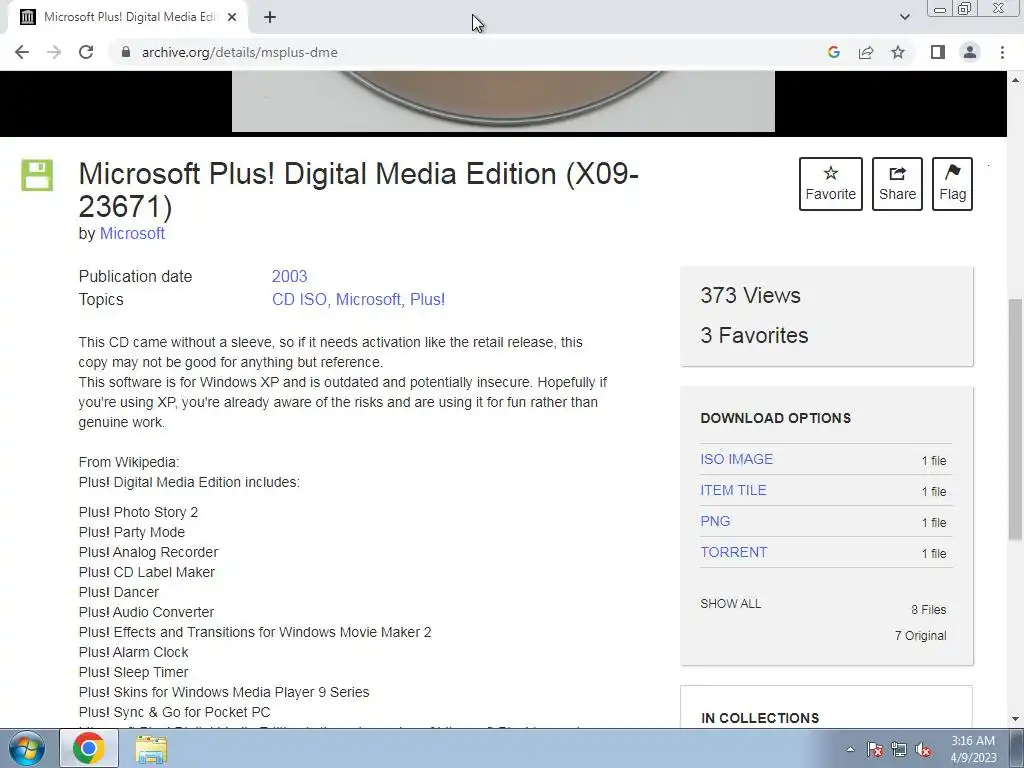
Task: Click the 'Plus! Party Mode' line
Action: (x=132, y=532)
